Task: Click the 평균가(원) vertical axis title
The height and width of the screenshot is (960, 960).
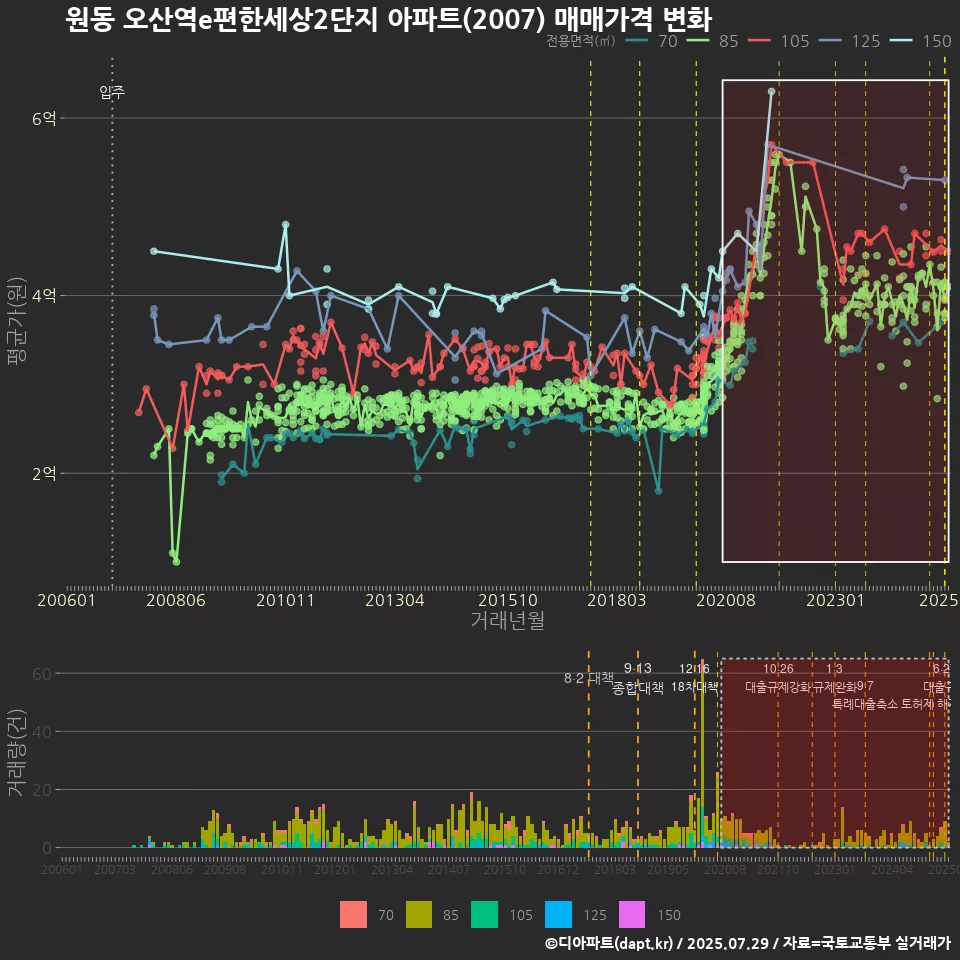Action: 17,321
